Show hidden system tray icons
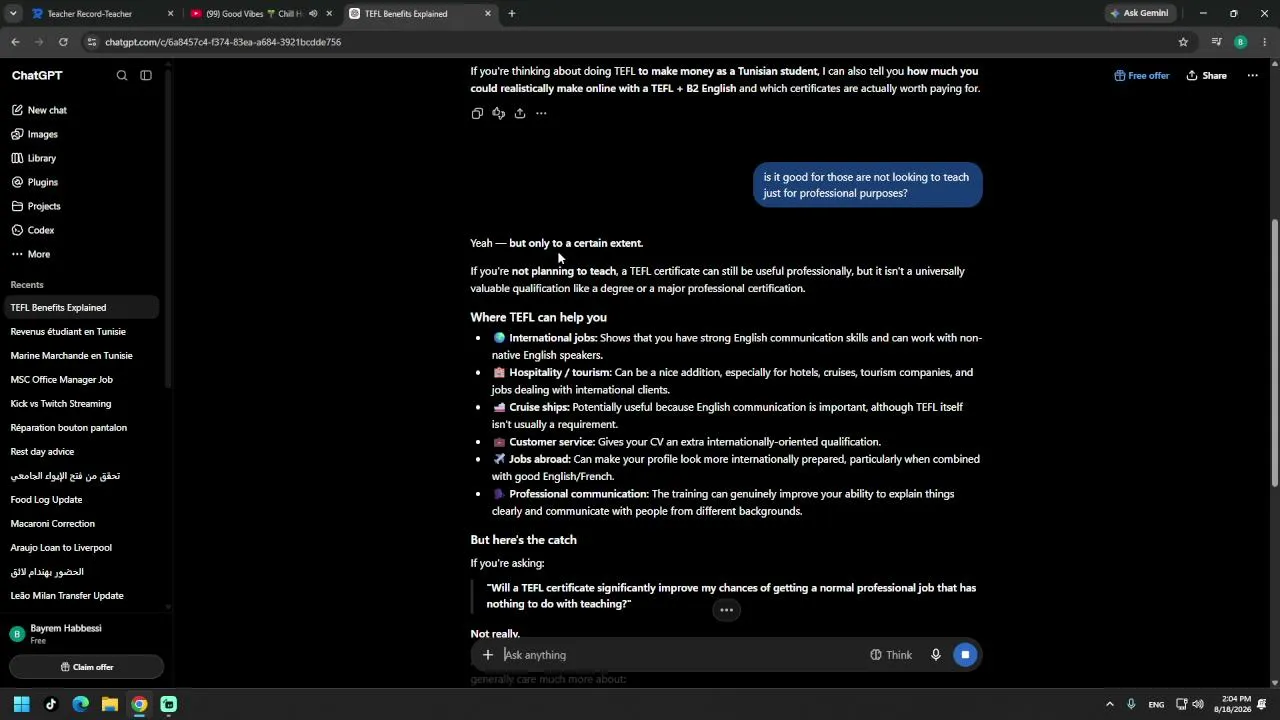This screenshot has height=720, width=1280. coord(1109,704)
